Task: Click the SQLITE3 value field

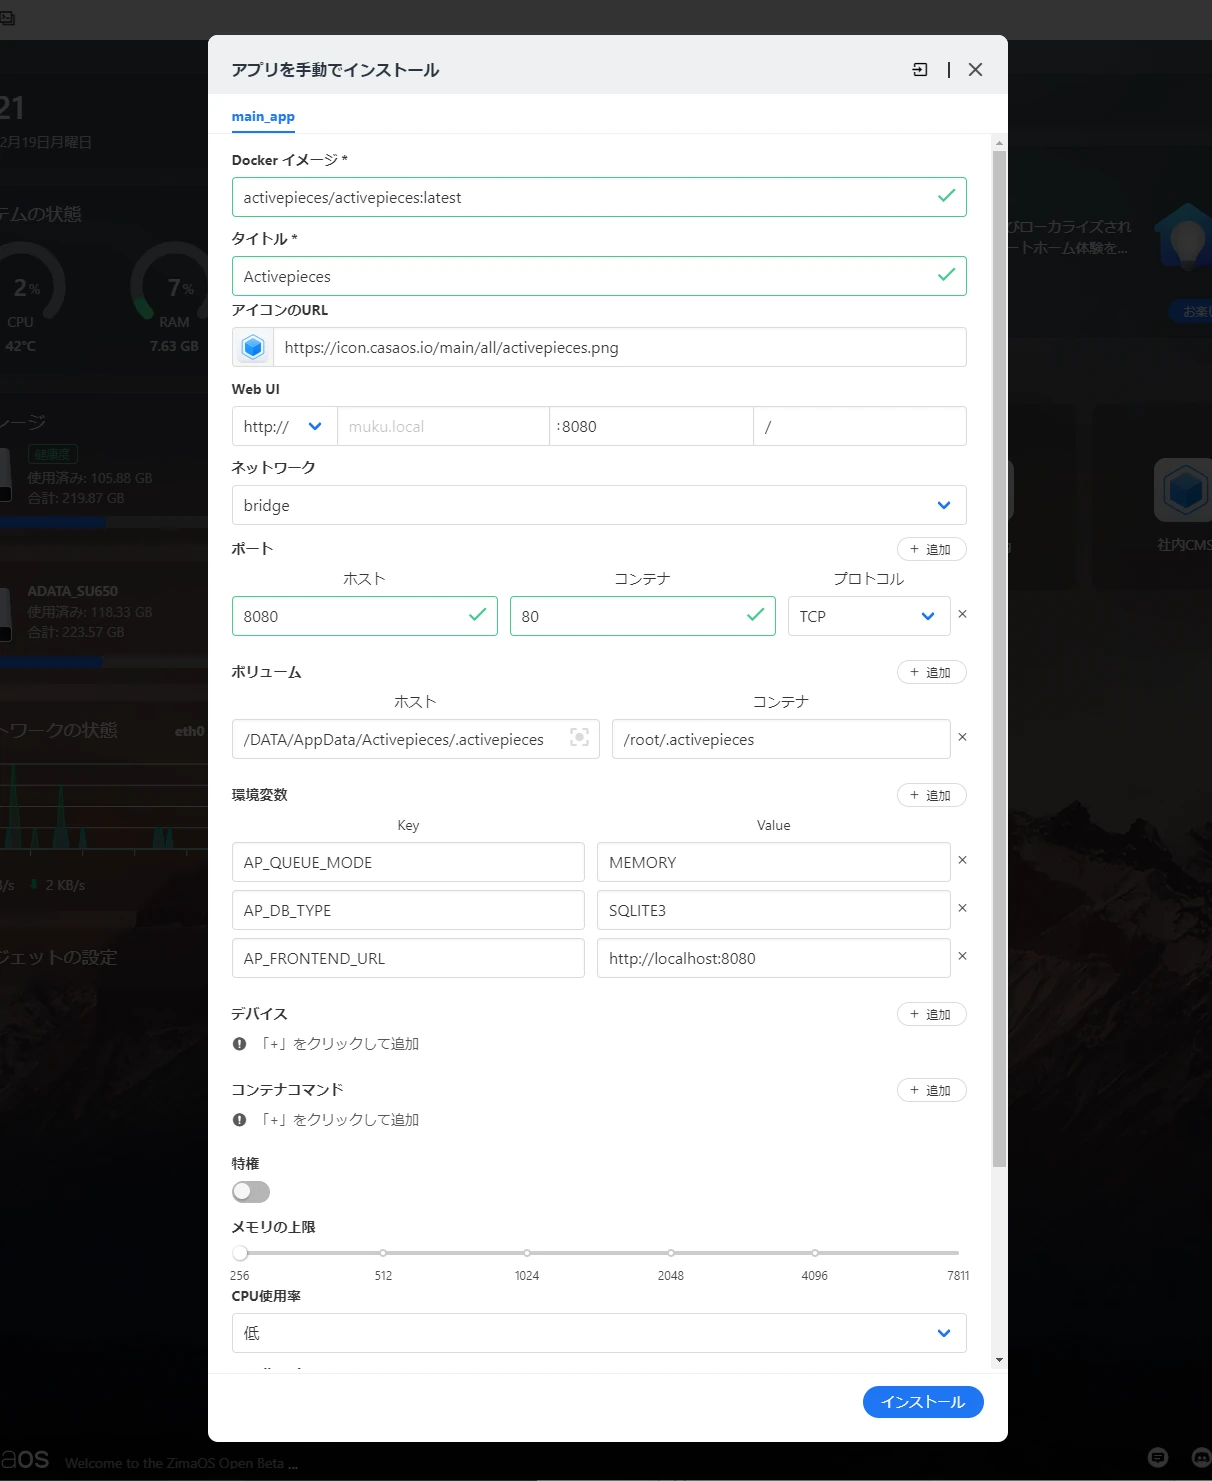Action: (x=773, y=910)
